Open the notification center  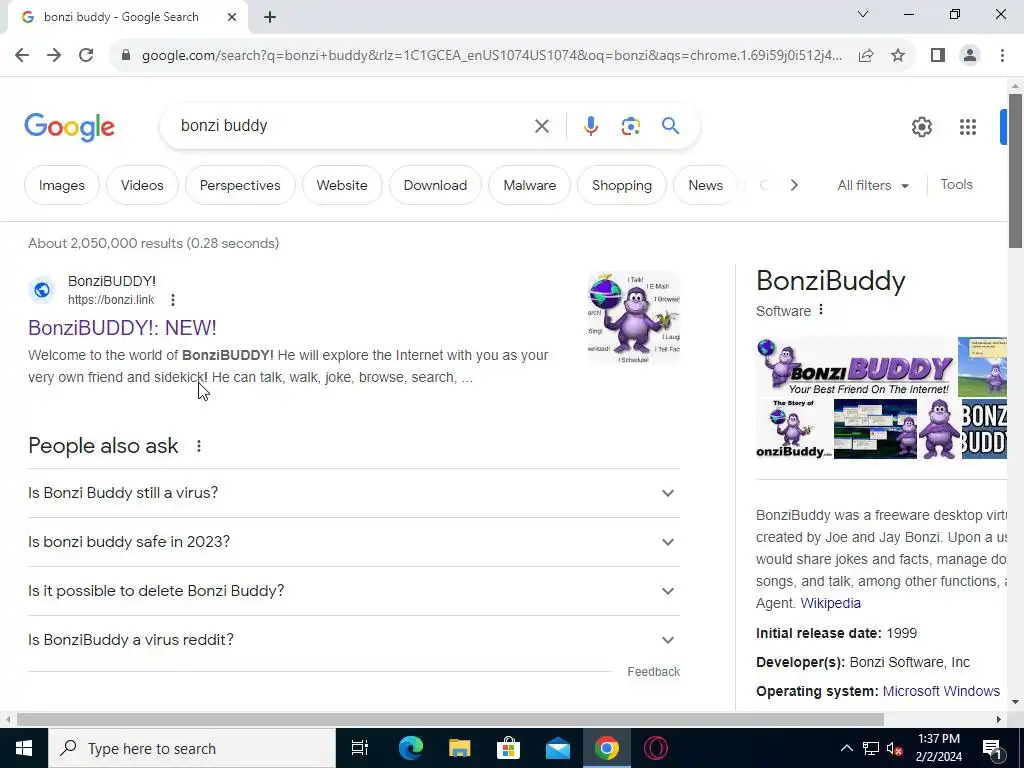pos(992,749)
